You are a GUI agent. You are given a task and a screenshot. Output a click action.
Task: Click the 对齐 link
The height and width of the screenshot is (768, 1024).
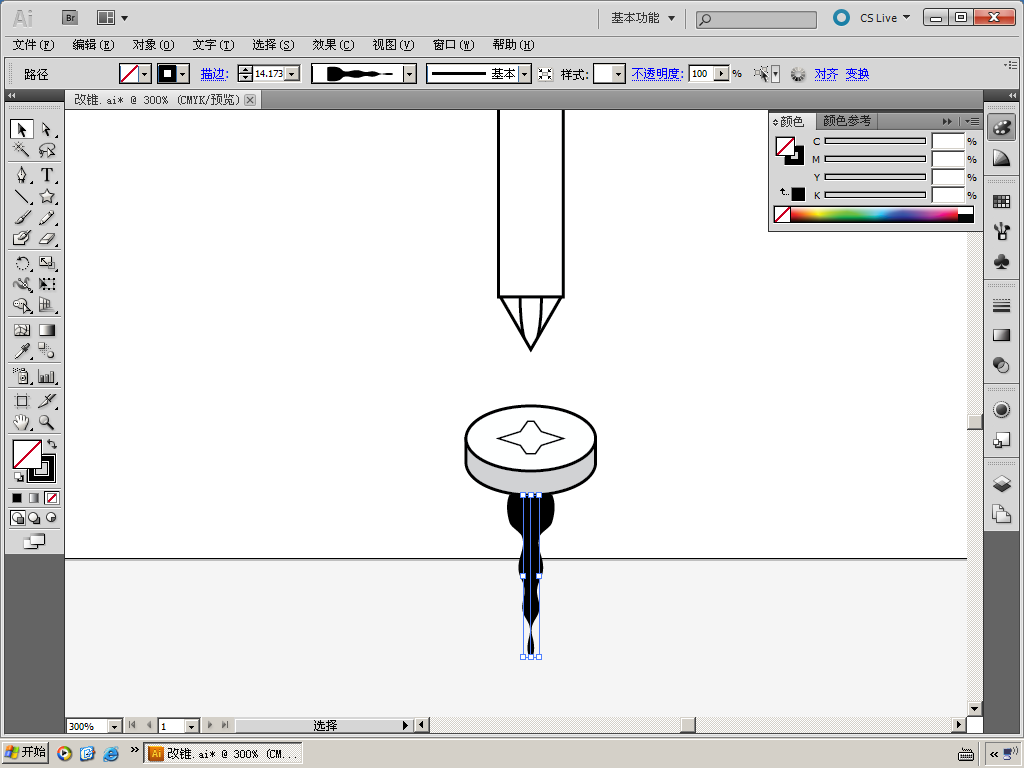pos(826,74)
